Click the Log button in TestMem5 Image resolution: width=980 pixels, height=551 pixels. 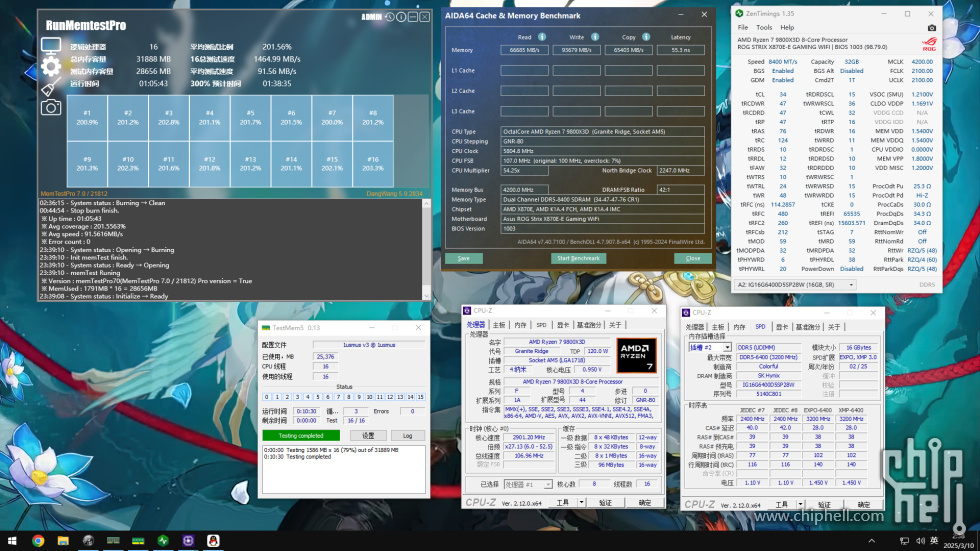(408, 435)
